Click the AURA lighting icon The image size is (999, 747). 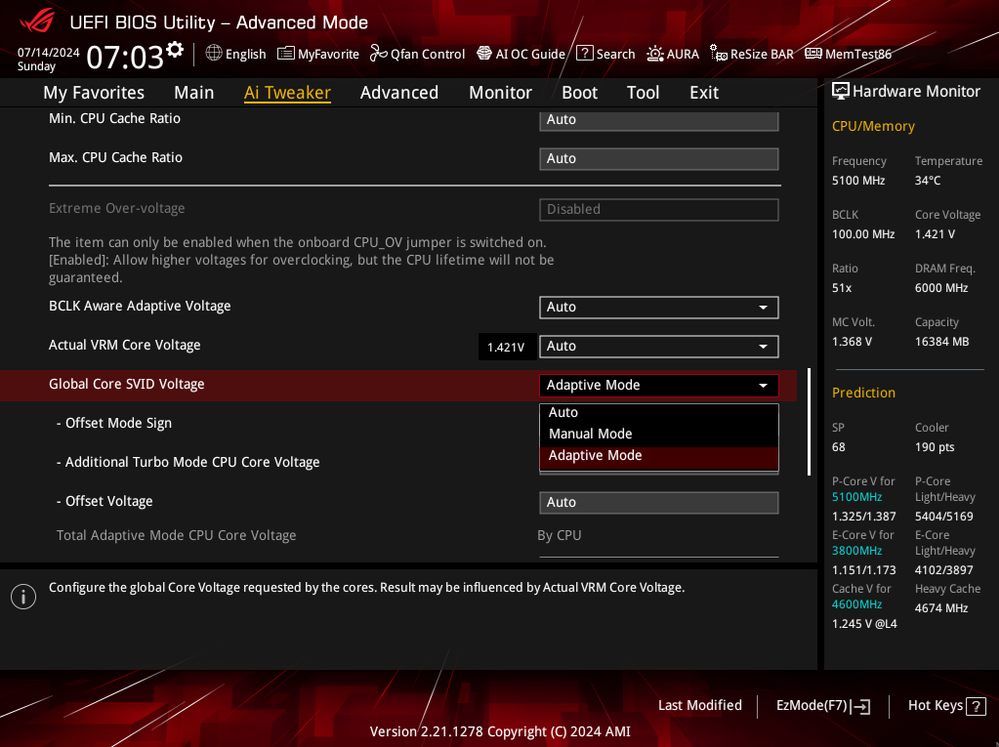655,54
